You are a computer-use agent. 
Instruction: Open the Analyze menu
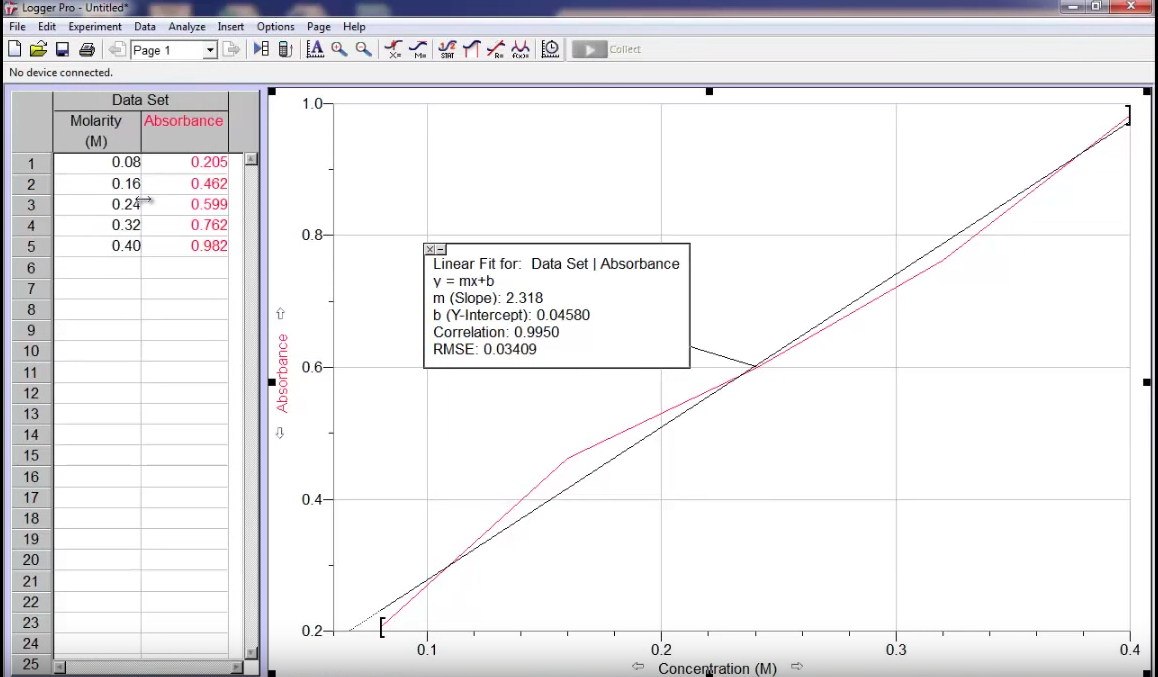(x=187, y=27)
